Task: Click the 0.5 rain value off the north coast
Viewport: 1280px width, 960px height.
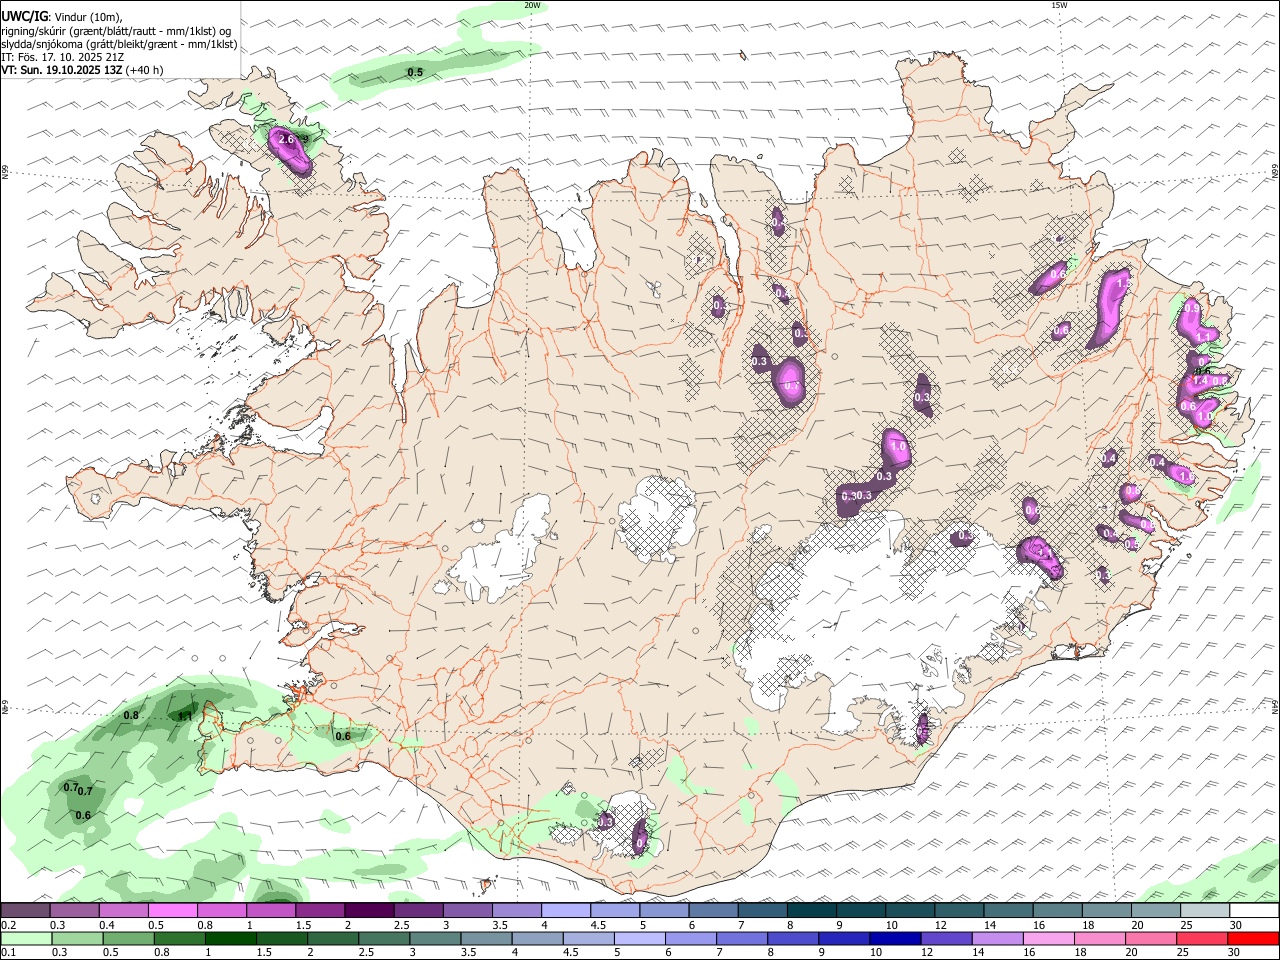Action: pos(415,72)
